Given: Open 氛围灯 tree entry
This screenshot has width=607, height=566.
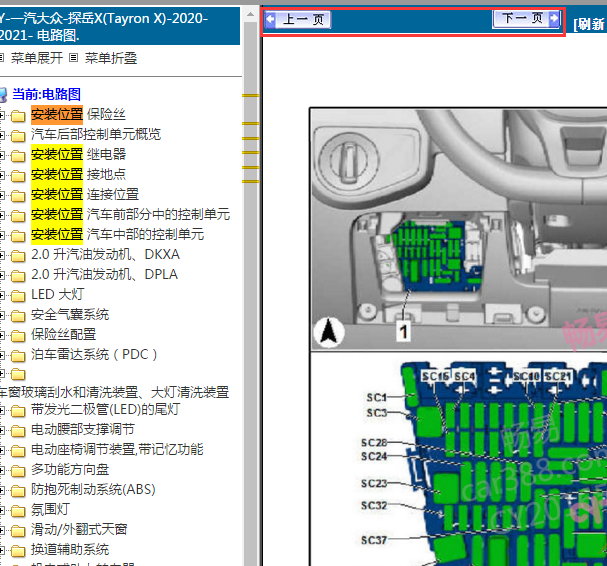Looking at the screenshot, I should 50,509.
